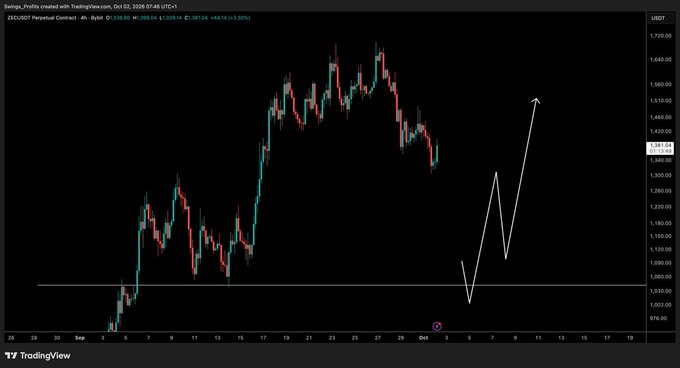Click the 1,030.00 price axis label
680x368 pixels.
point(660,291)
